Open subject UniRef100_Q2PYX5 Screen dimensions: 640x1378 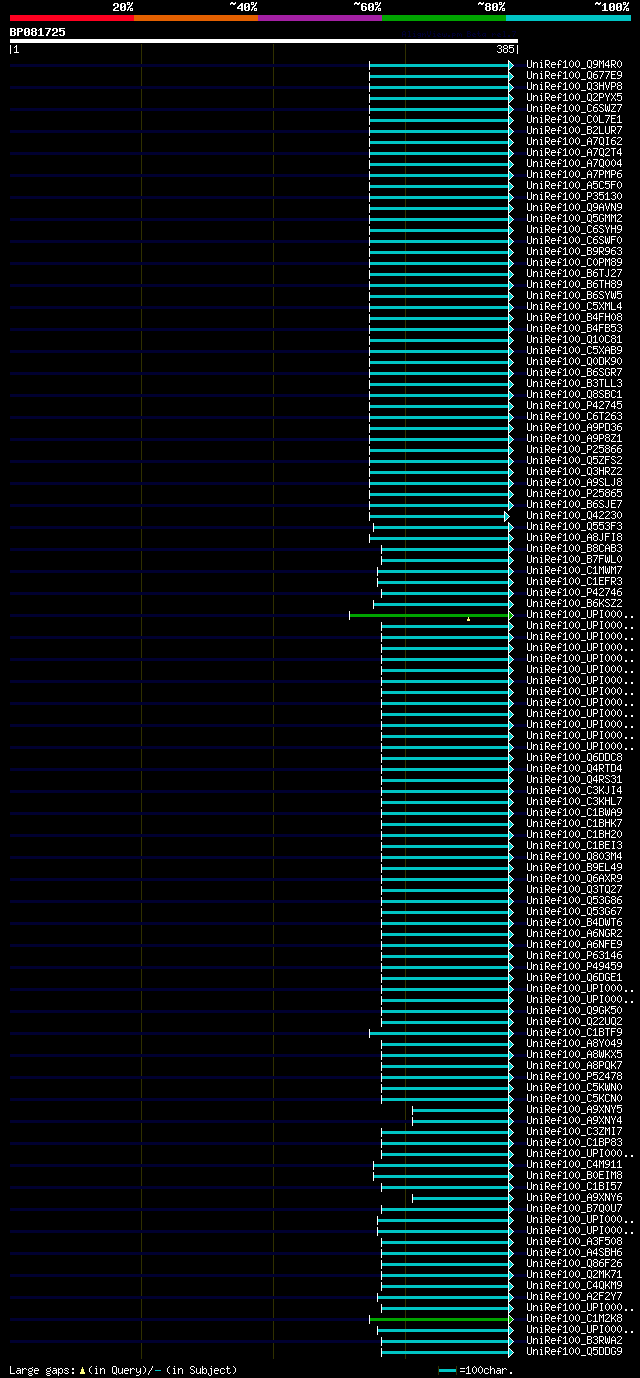coord(574,97)
